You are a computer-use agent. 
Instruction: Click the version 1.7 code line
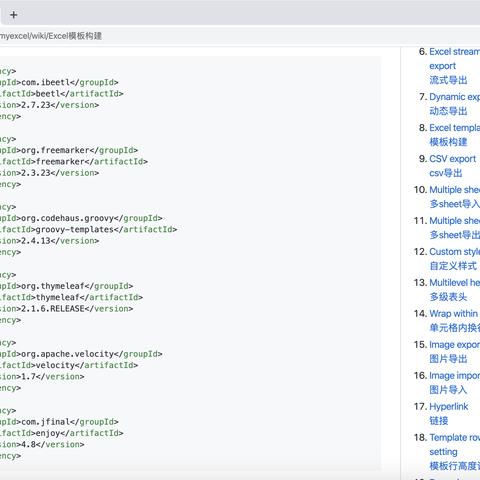point(42,377)
